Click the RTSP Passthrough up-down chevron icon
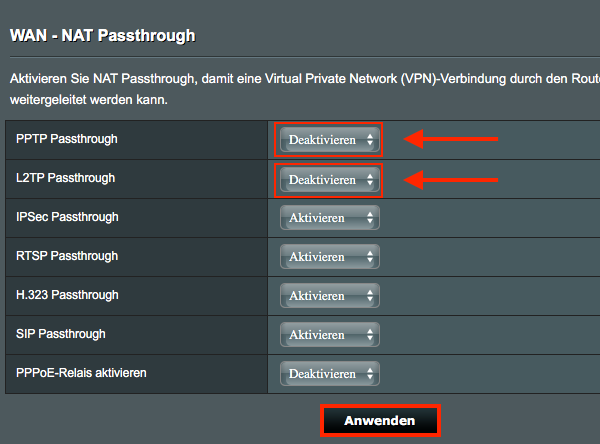The width and height of the screenshot is (600, 444). (370, 257)
